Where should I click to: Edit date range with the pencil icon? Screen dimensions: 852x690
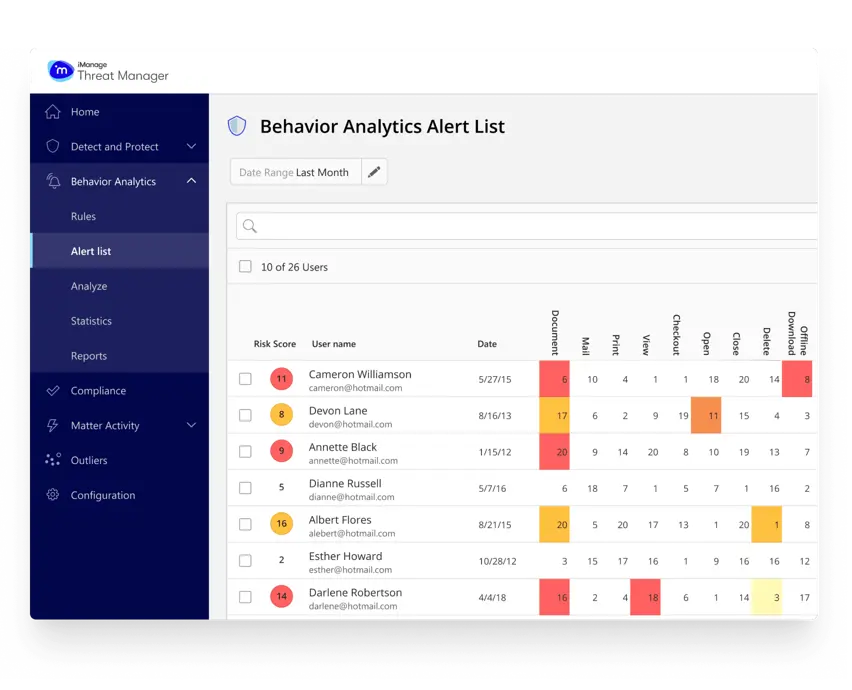(374, 172)
